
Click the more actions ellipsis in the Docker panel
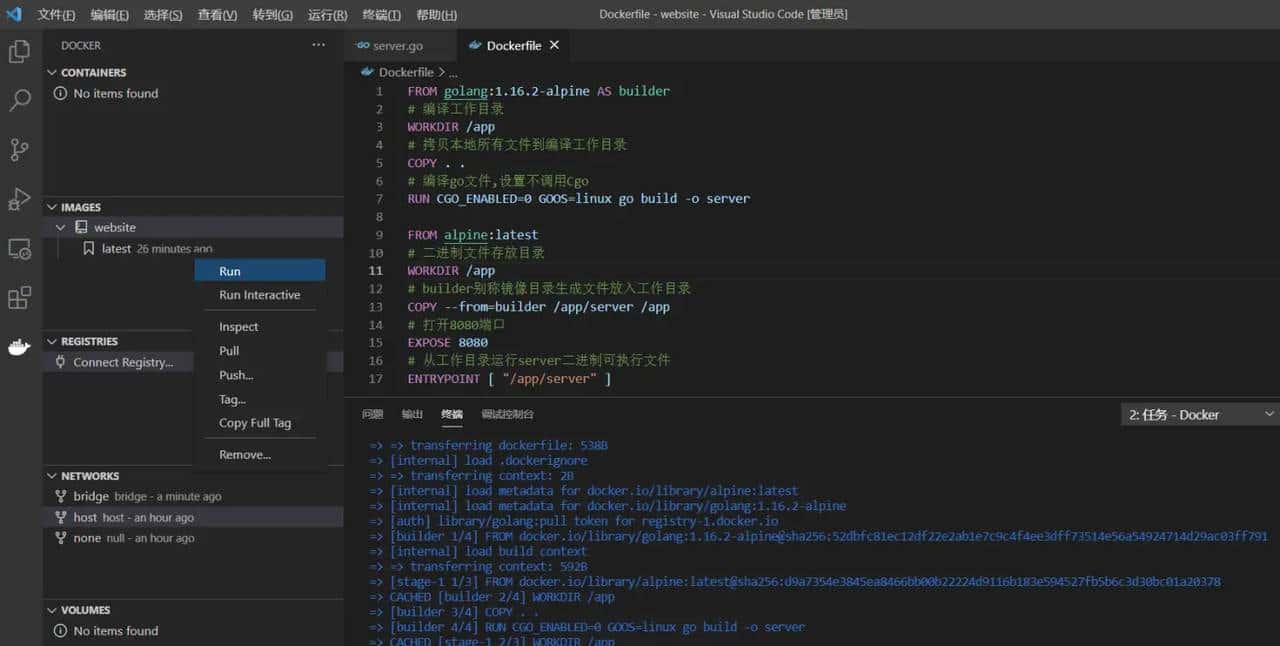coord(318,44)
